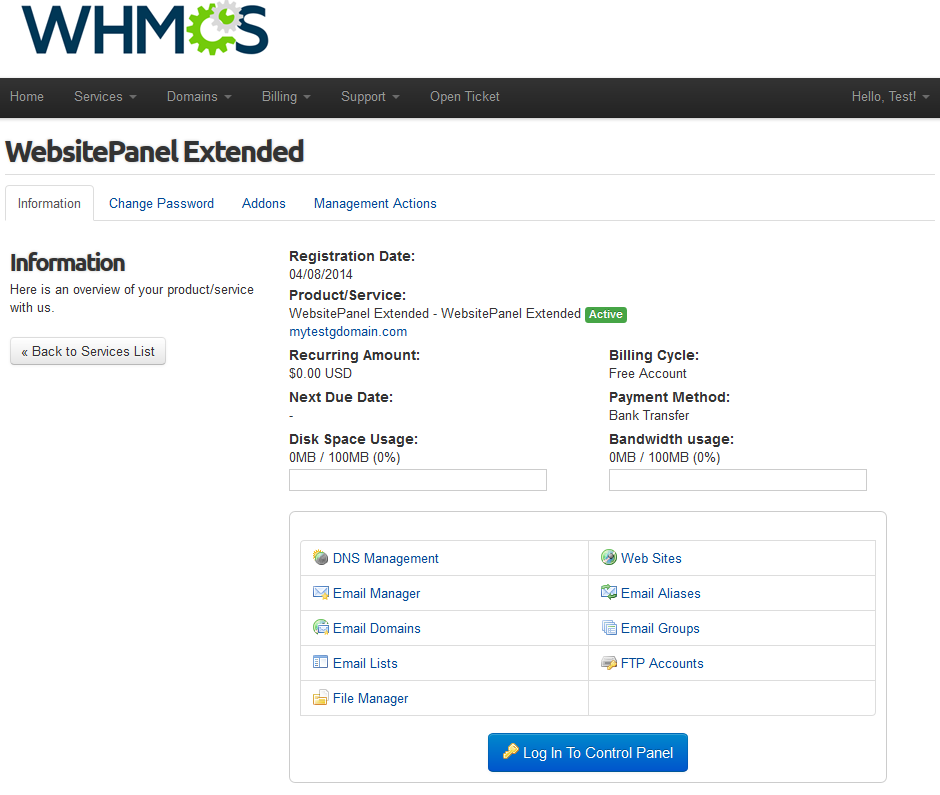
Task: Click the registration date 04/08/2014
Action: pyautogui.click(x=321, y=274)
